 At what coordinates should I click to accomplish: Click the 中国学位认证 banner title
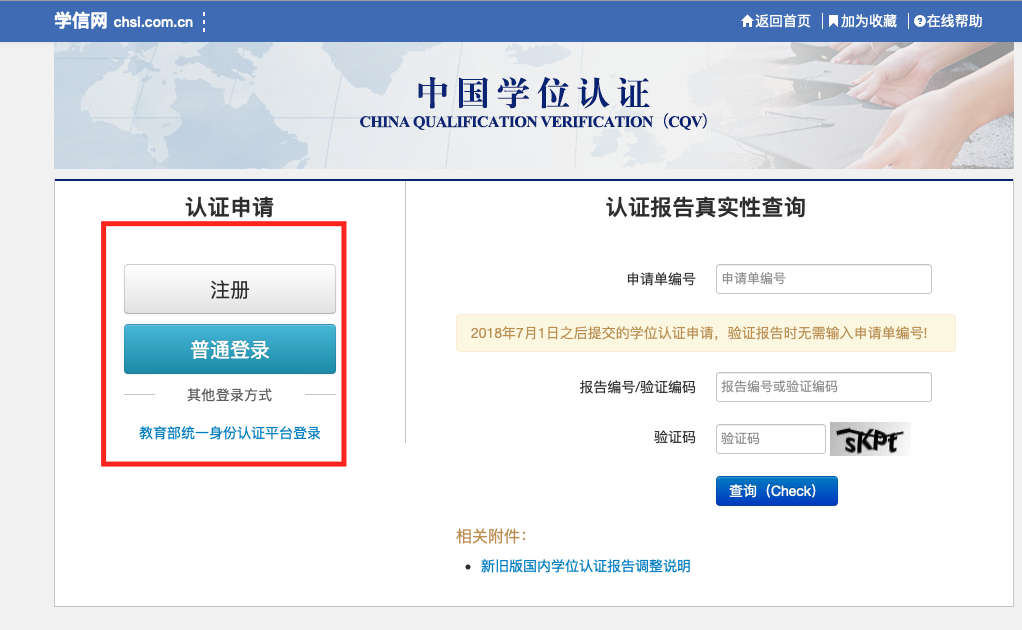[x=533, y=94]
